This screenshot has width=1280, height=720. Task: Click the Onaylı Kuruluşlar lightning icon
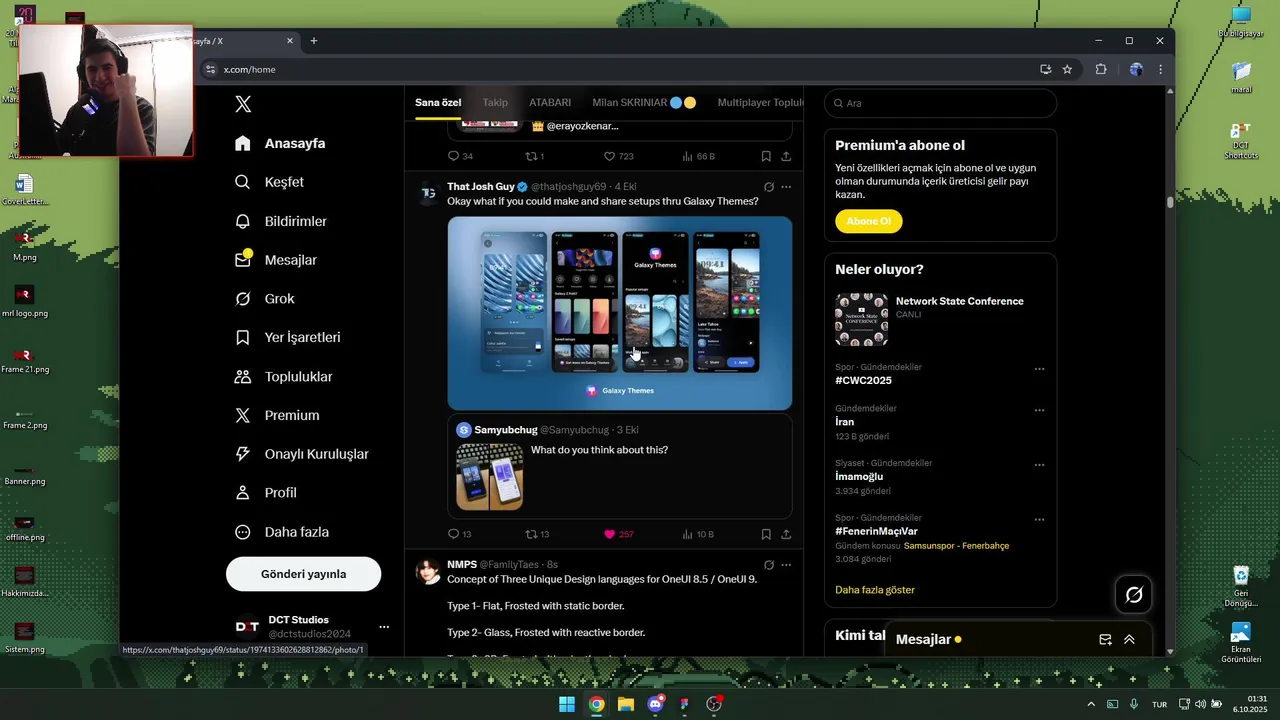pyautogui.click(x=243, y=454)
